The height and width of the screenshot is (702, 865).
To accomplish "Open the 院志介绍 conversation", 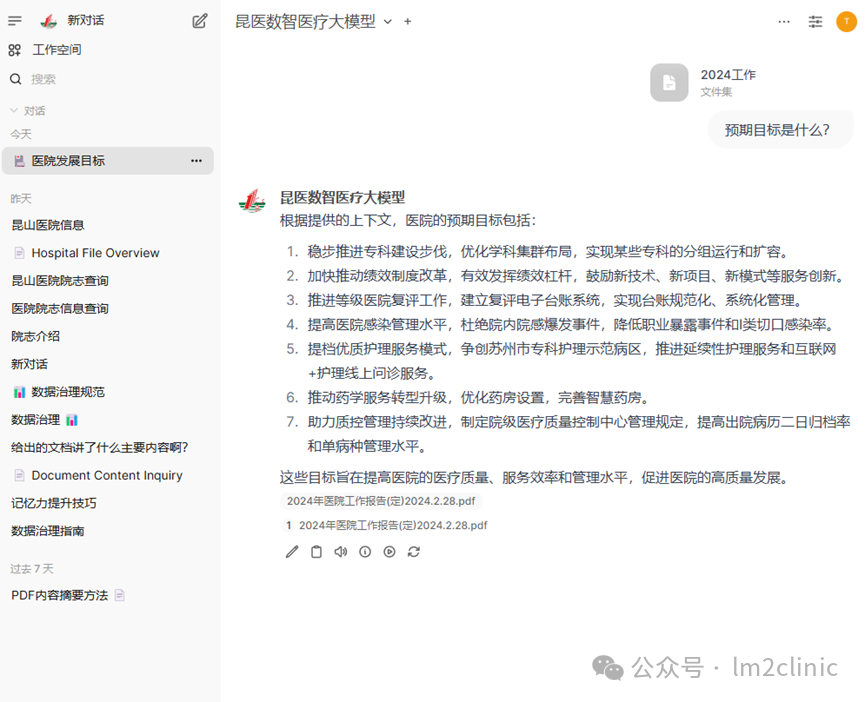I will (36, 336).
